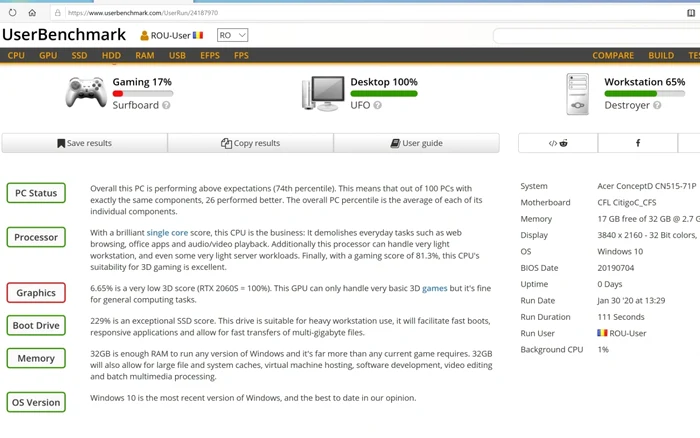This screenshot has height=438, width=700.
Task: Click the red Graphics section button
Action: point(36,293)
